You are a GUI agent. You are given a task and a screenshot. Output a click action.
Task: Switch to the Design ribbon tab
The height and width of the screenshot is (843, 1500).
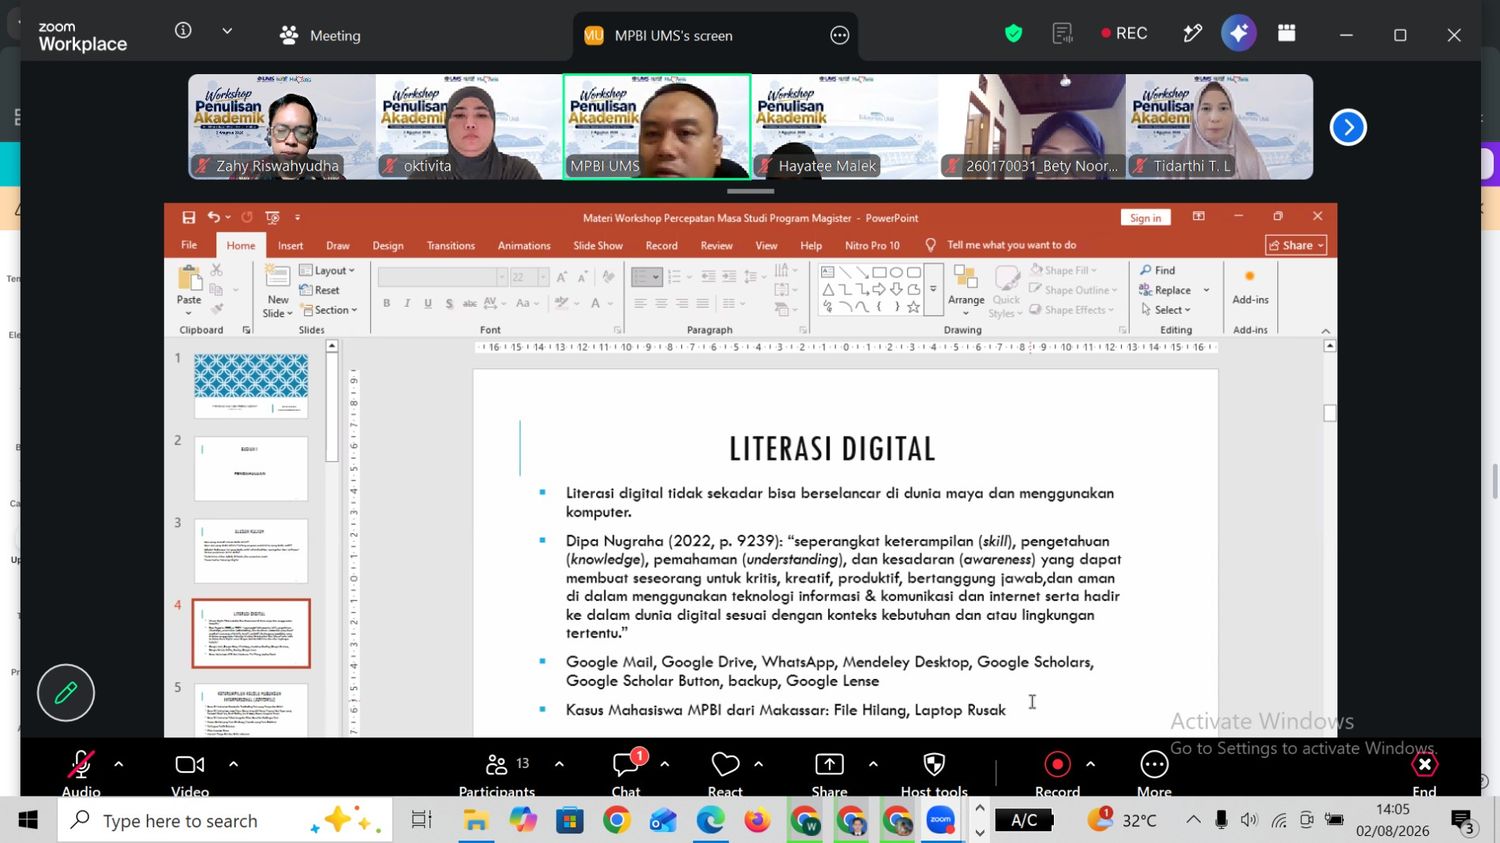point(388,245)
